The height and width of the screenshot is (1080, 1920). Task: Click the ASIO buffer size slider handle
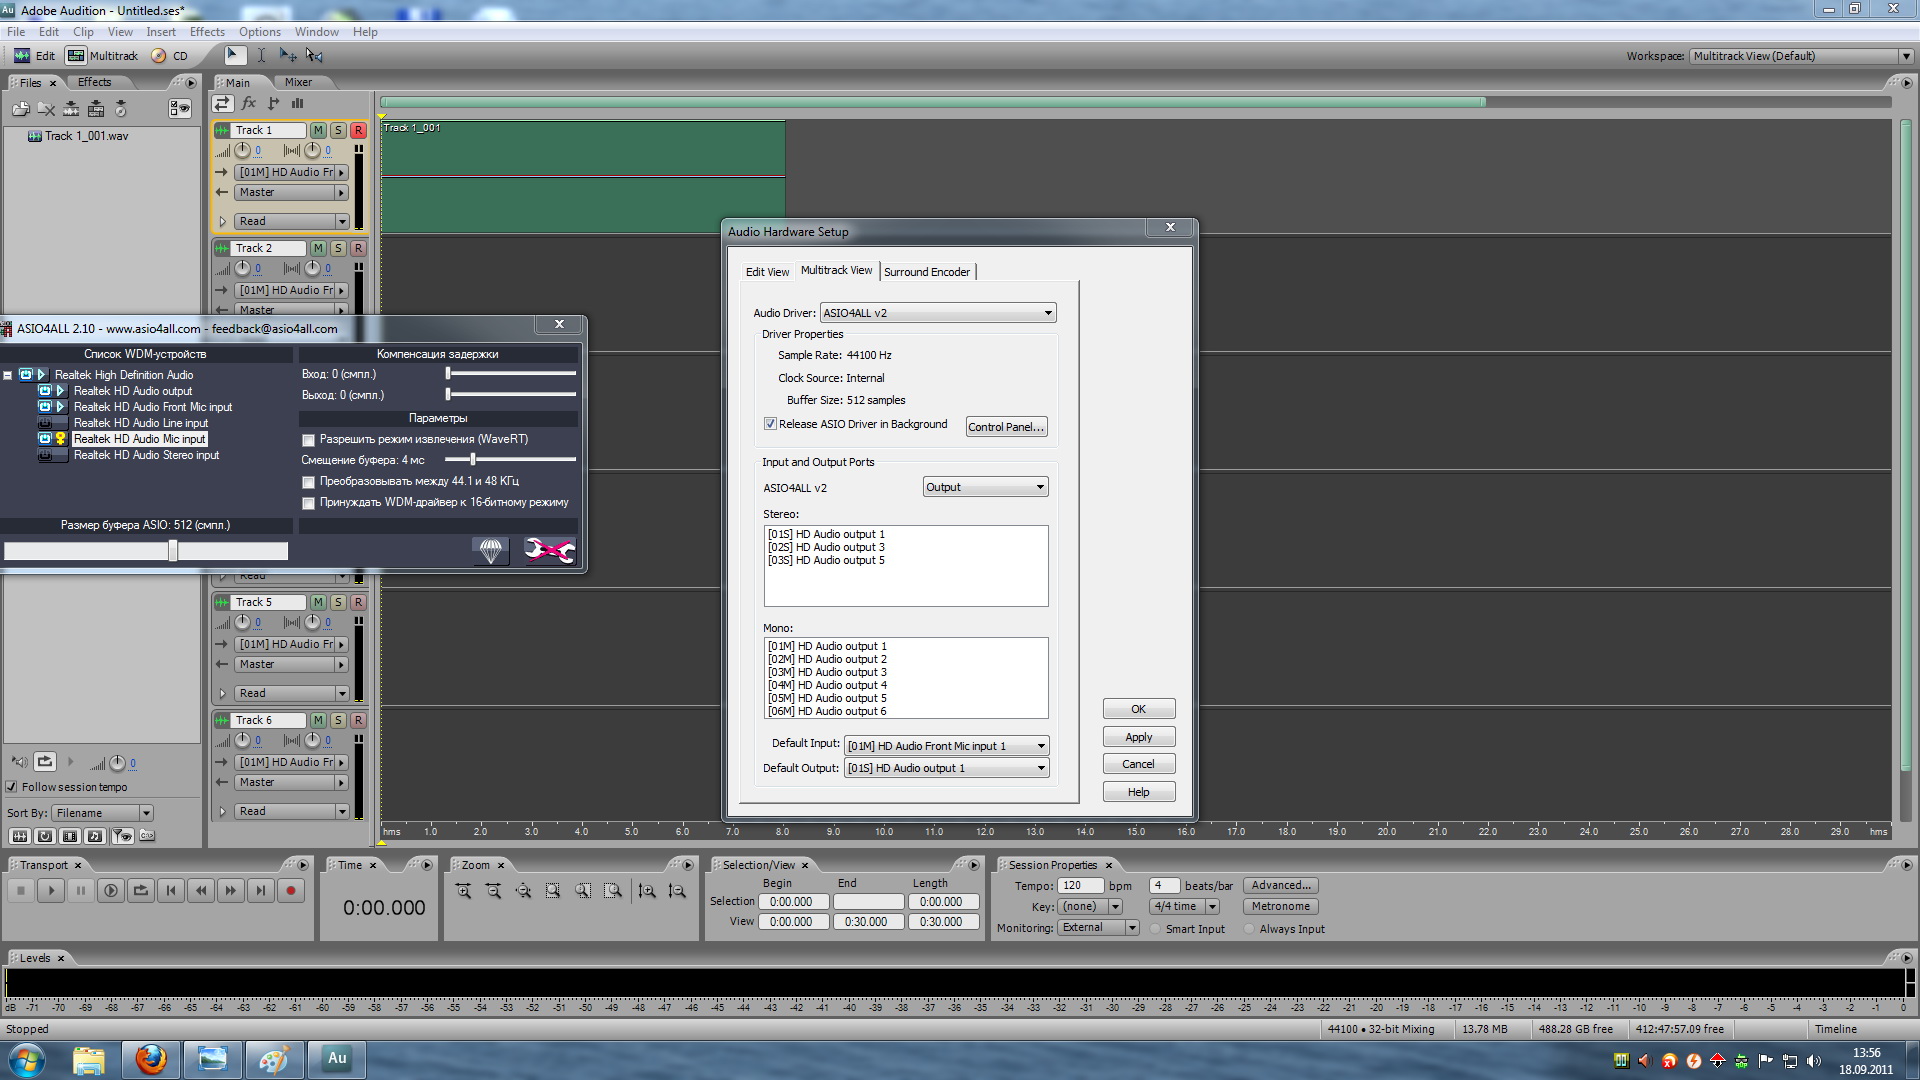pos(173,551)
